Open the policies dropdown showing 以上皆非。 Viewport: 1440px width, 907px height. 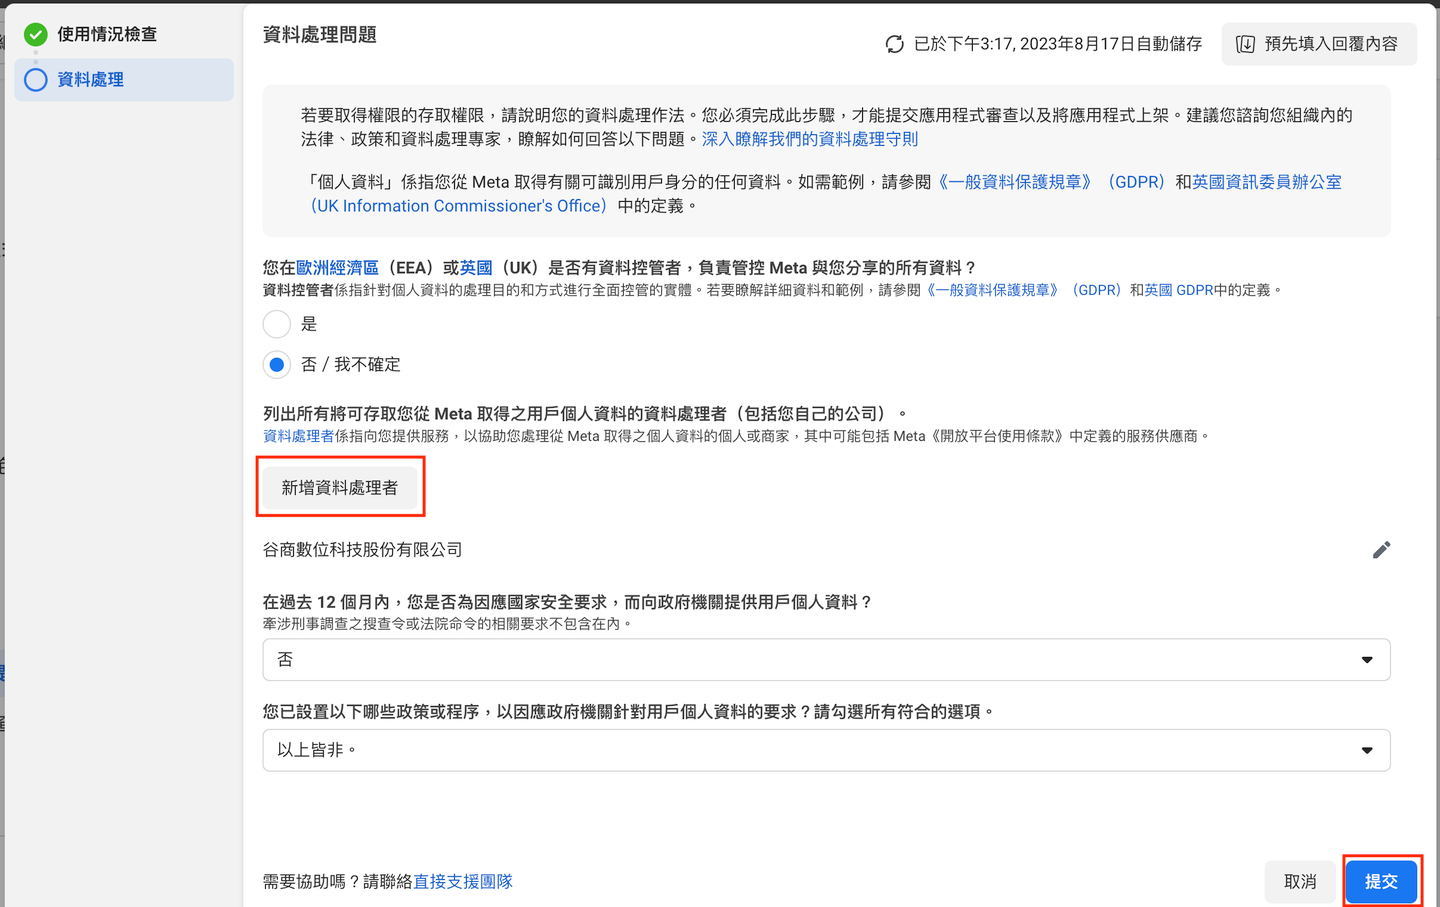826,750
